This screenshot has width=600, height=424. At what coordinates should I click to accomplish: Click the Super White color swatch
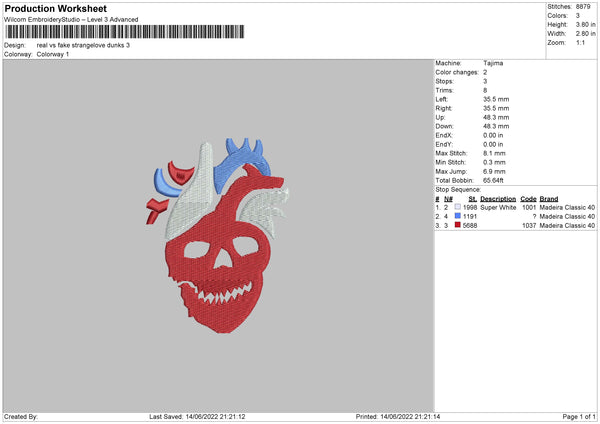(457, 207)
